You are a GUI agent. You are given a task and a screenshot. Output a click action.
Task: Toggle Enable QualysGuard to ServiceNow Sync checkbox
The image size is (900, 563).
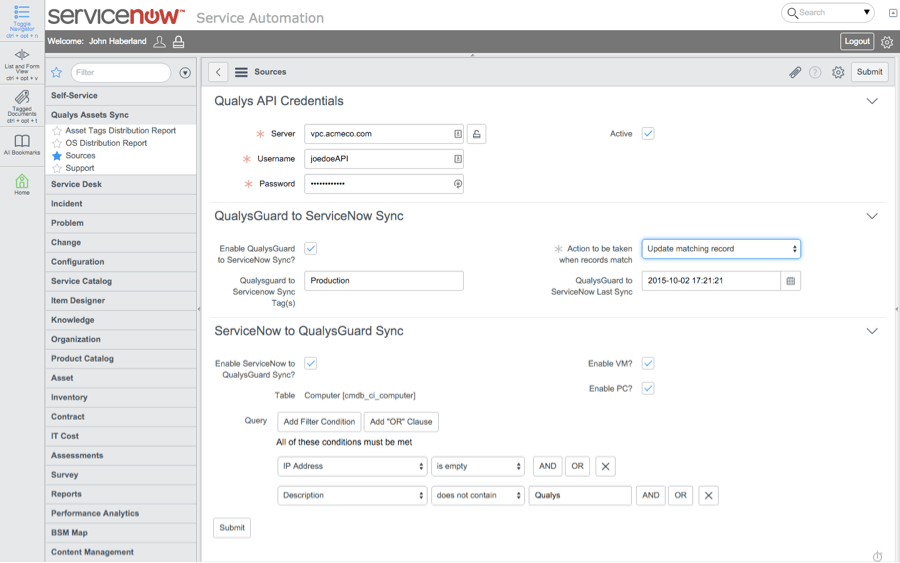coord(311,249)
